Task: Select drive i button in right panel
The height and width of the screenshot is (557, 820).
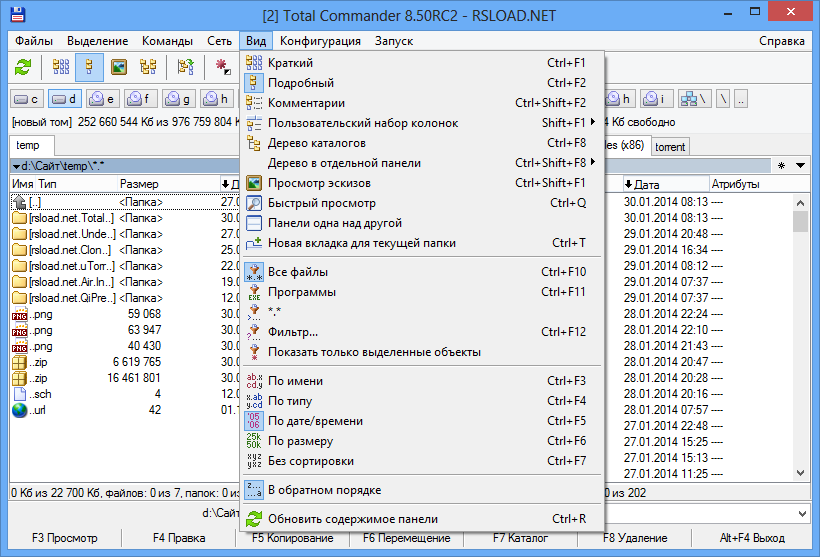Action: [x=656, y=99]
